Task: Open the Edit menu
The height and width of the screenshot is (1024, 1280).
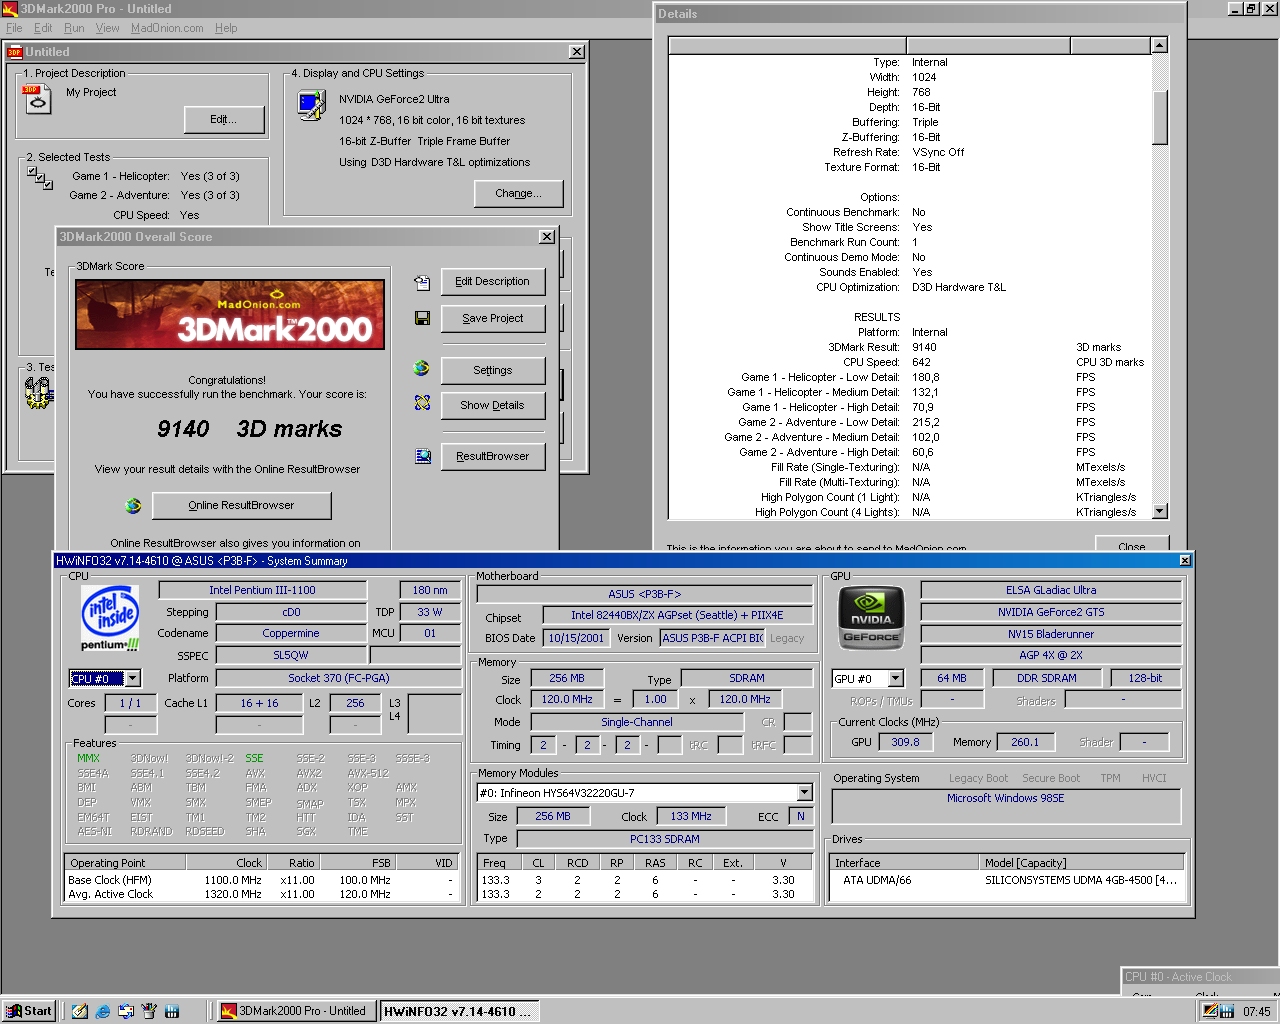Action: click(x=43, y=28)
